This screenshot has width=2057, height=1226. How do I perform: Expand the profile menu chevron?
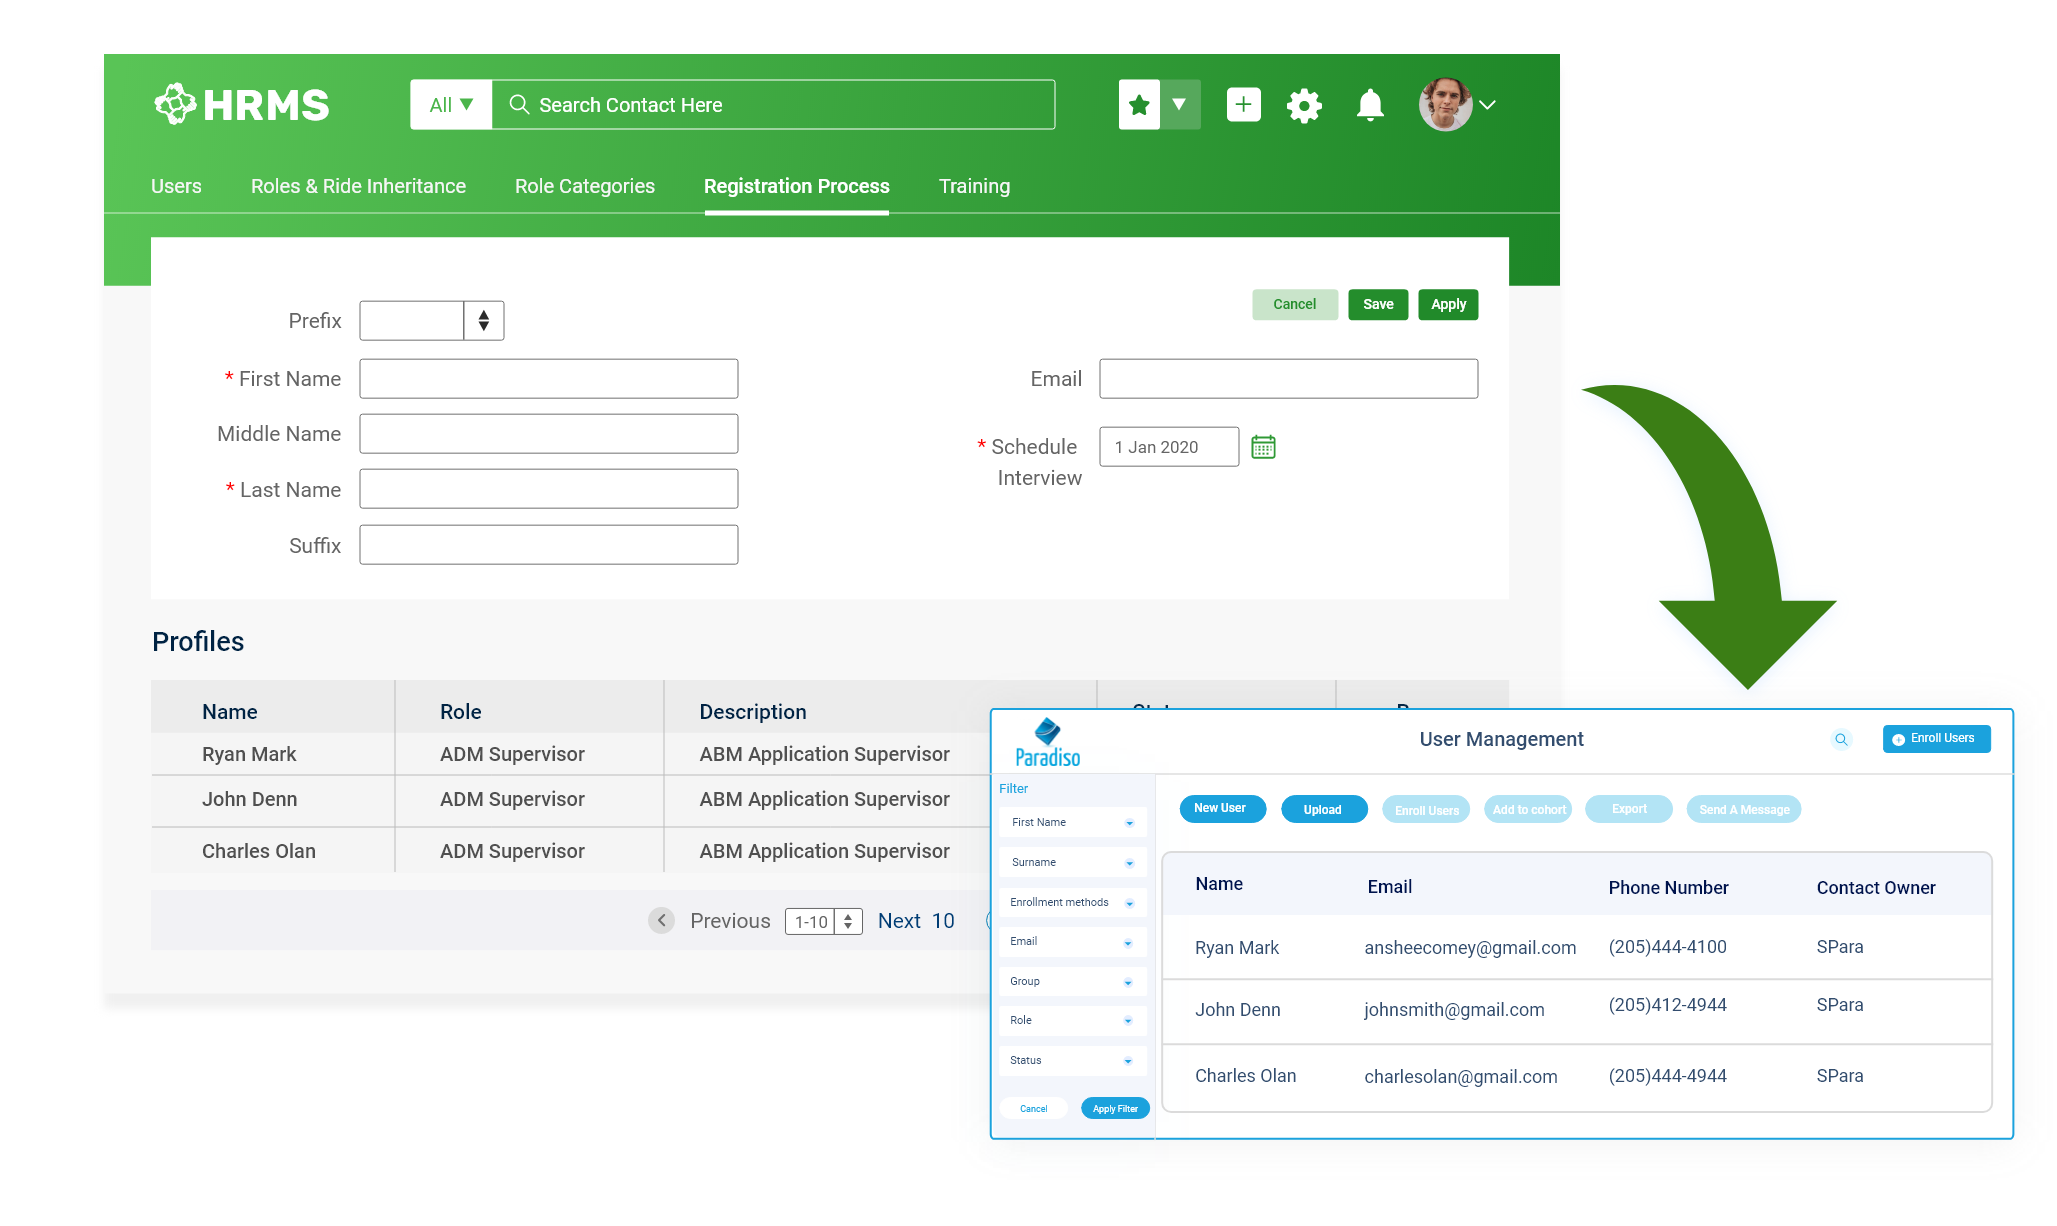1487,105
